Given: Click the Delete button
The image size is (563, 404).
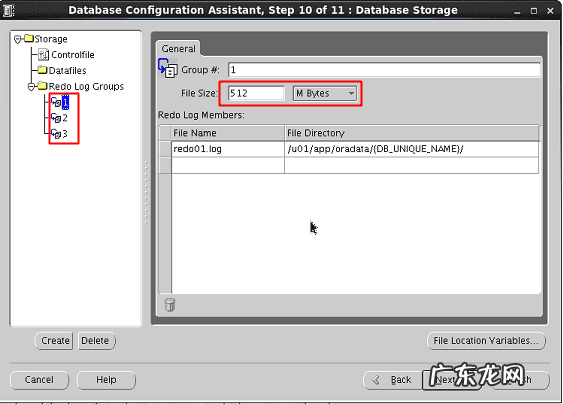Looking at the screenshot, I should 97,340.
